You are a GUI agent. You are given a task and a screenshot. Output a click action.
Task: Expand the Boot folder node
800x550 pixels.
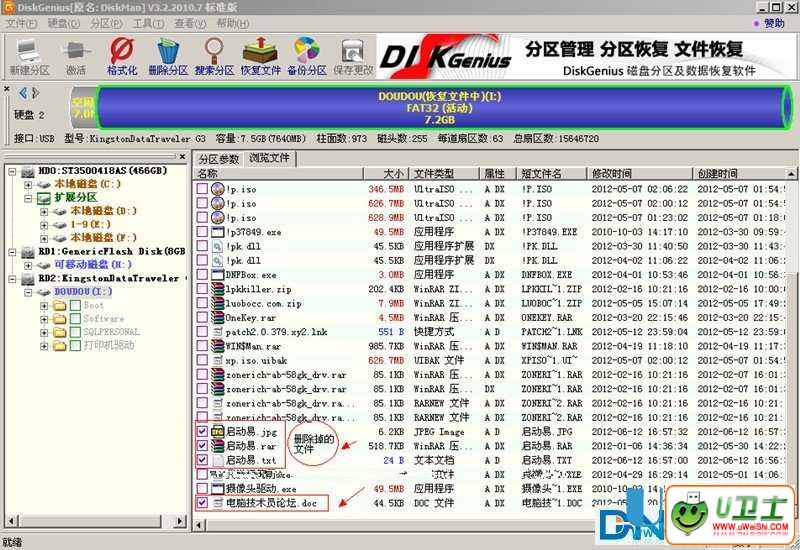click(44, 306)
